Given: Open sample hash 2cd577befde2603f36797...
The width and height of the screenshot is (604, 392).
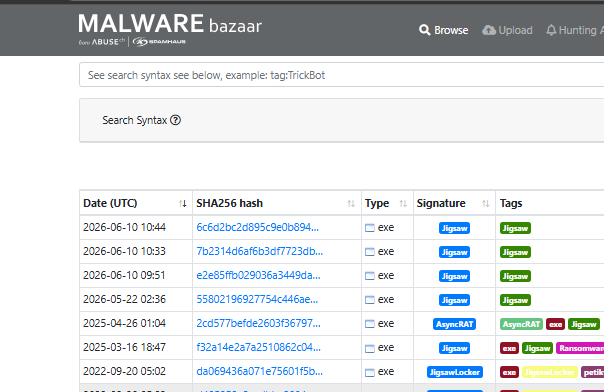Looking at the screenshot, I should (x=258, y=323).
